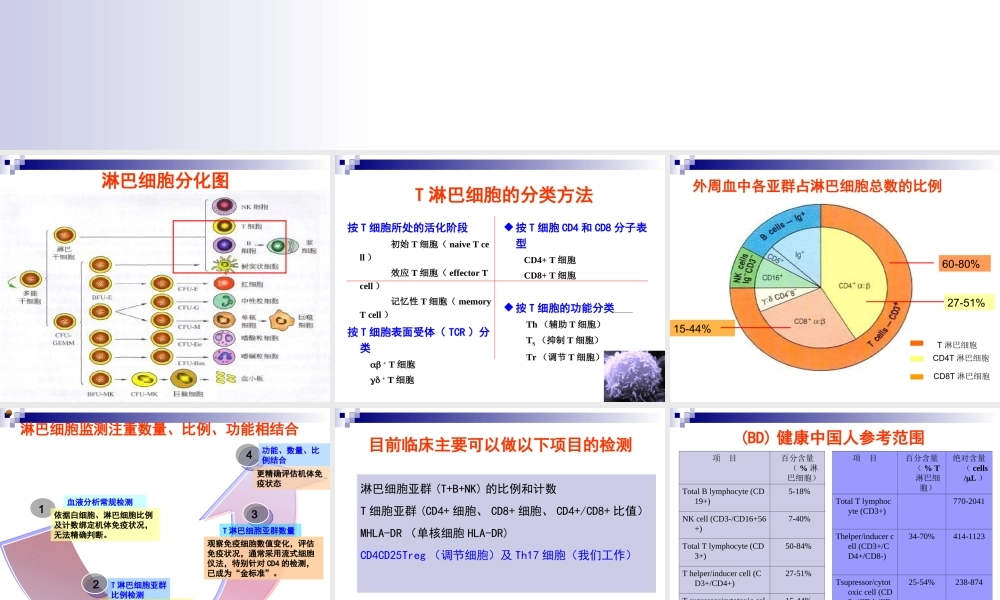The width and height of the screenshot is (1000, 600).
Task: Click the 多能干细胞 stem cell icon
Action: pyautogui.click(x=31, y=279)
